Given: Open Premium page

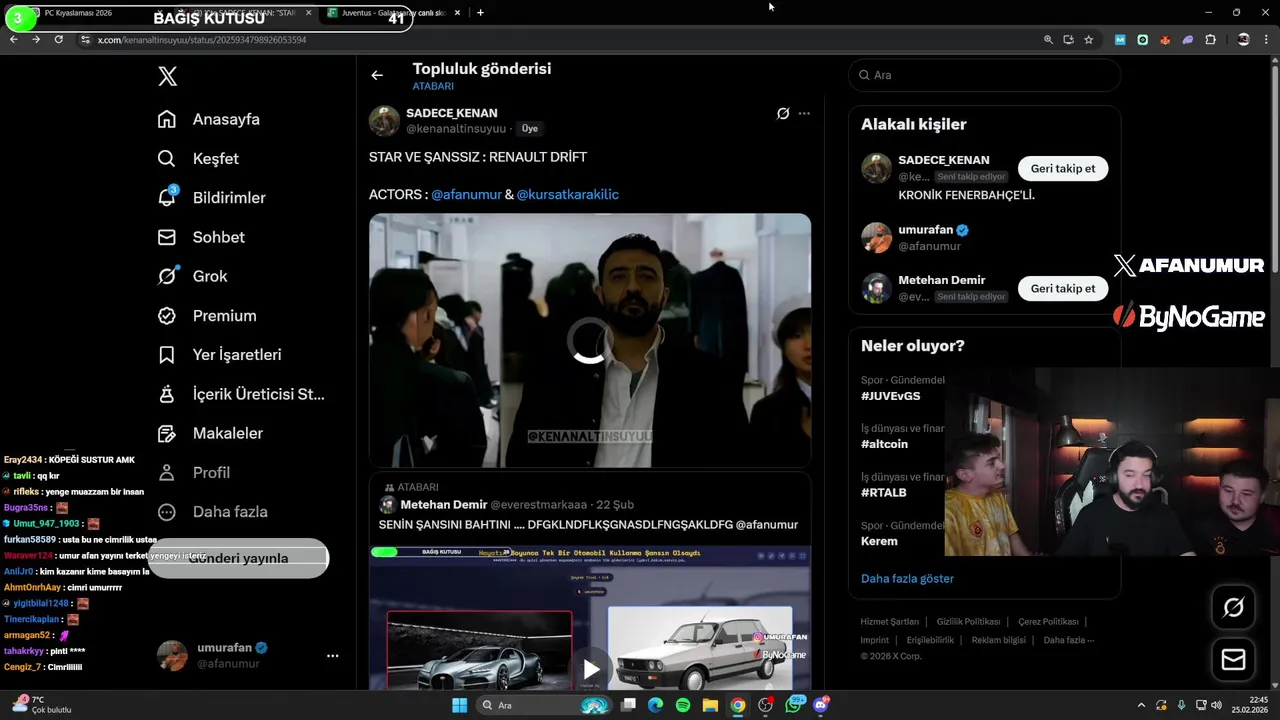Looking at the screenshot, I should pyautogui.click(x=207, y=315).
